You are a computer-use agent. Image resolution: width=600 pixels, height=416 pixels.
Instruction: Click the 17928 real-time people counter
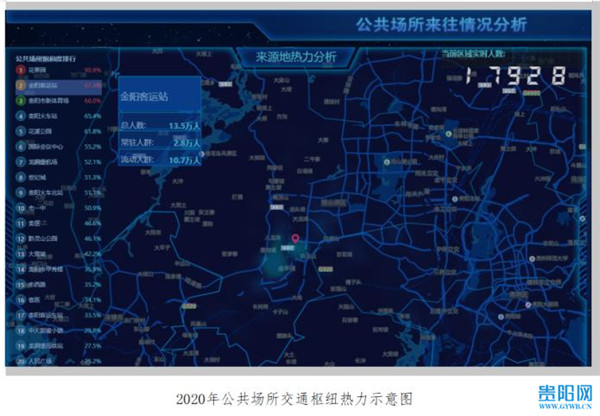click(515, 75)
